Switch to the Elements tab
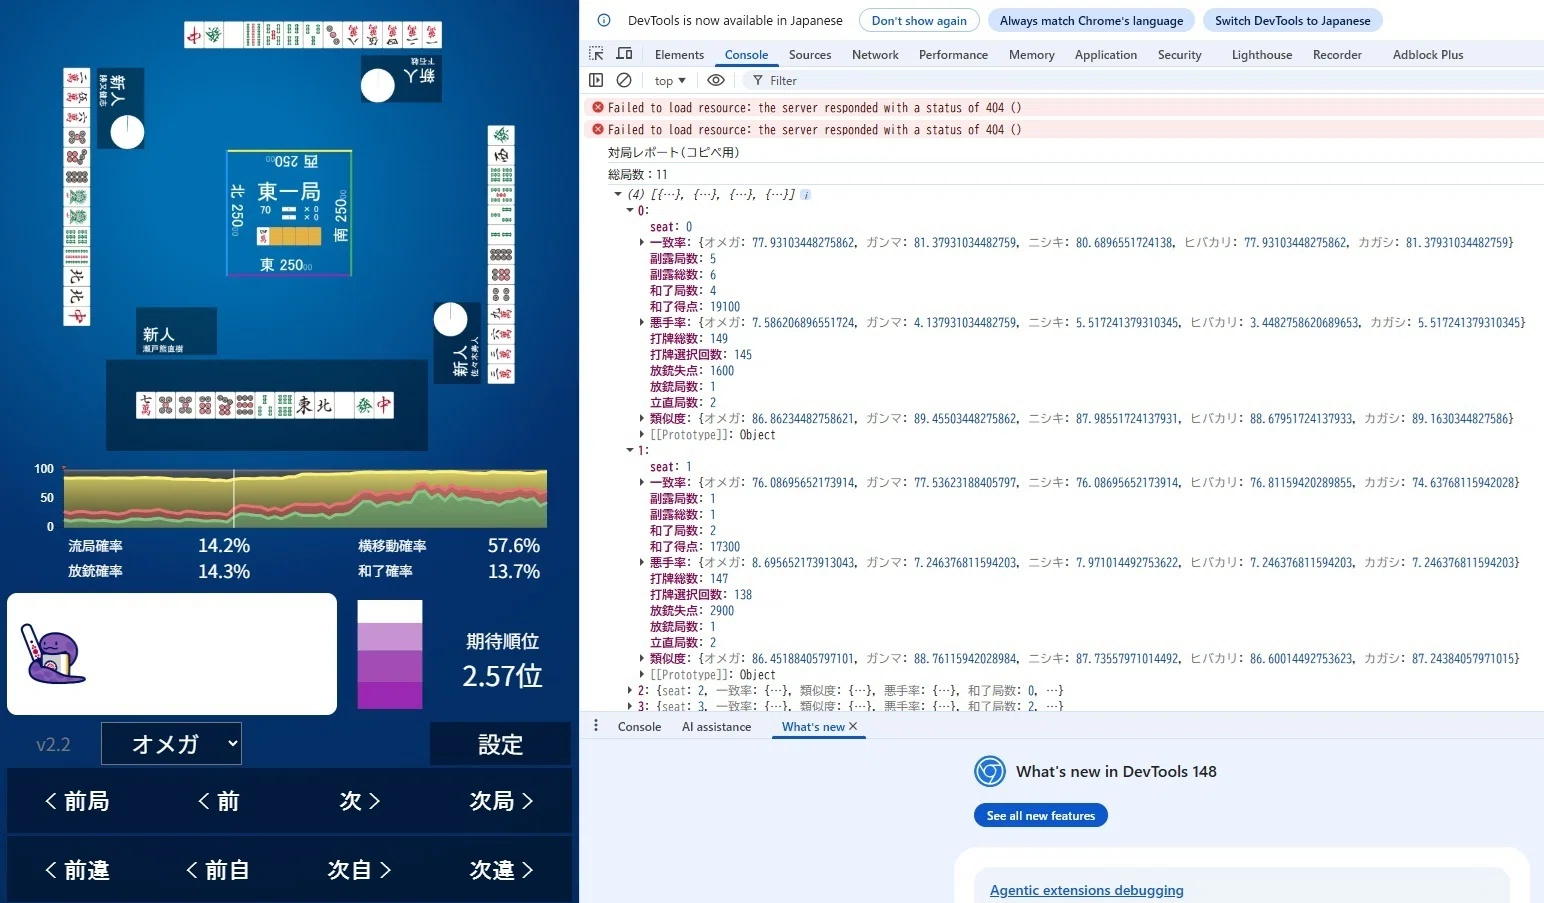The image size is (1544, 903). pos(679,55)
